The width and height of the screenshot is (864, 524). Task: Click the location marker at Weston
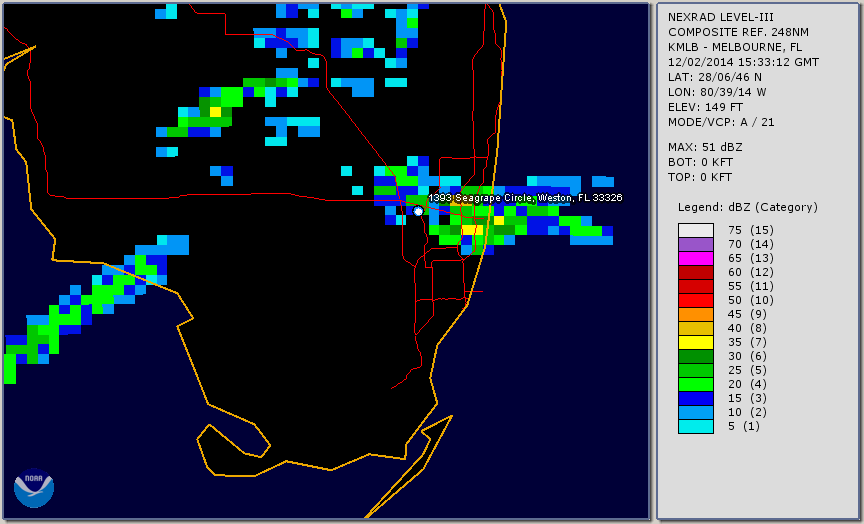tap(418, 211)
